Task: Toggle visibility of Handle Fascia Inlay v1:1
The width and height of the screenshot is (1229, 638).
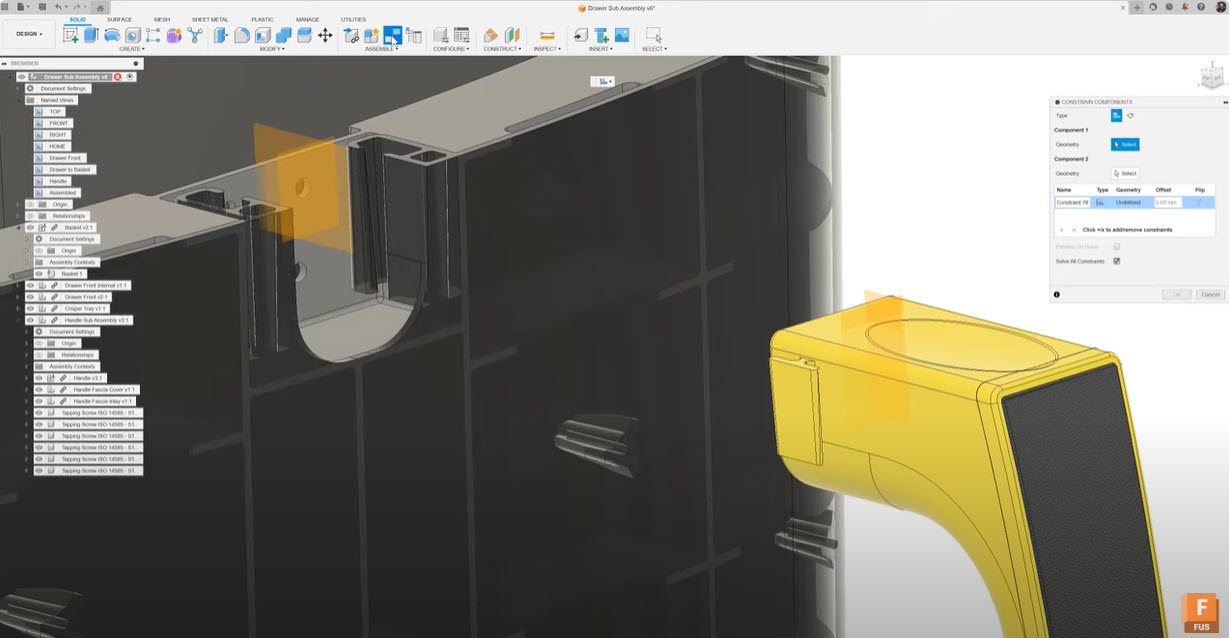Action: [x=39, y=401]
